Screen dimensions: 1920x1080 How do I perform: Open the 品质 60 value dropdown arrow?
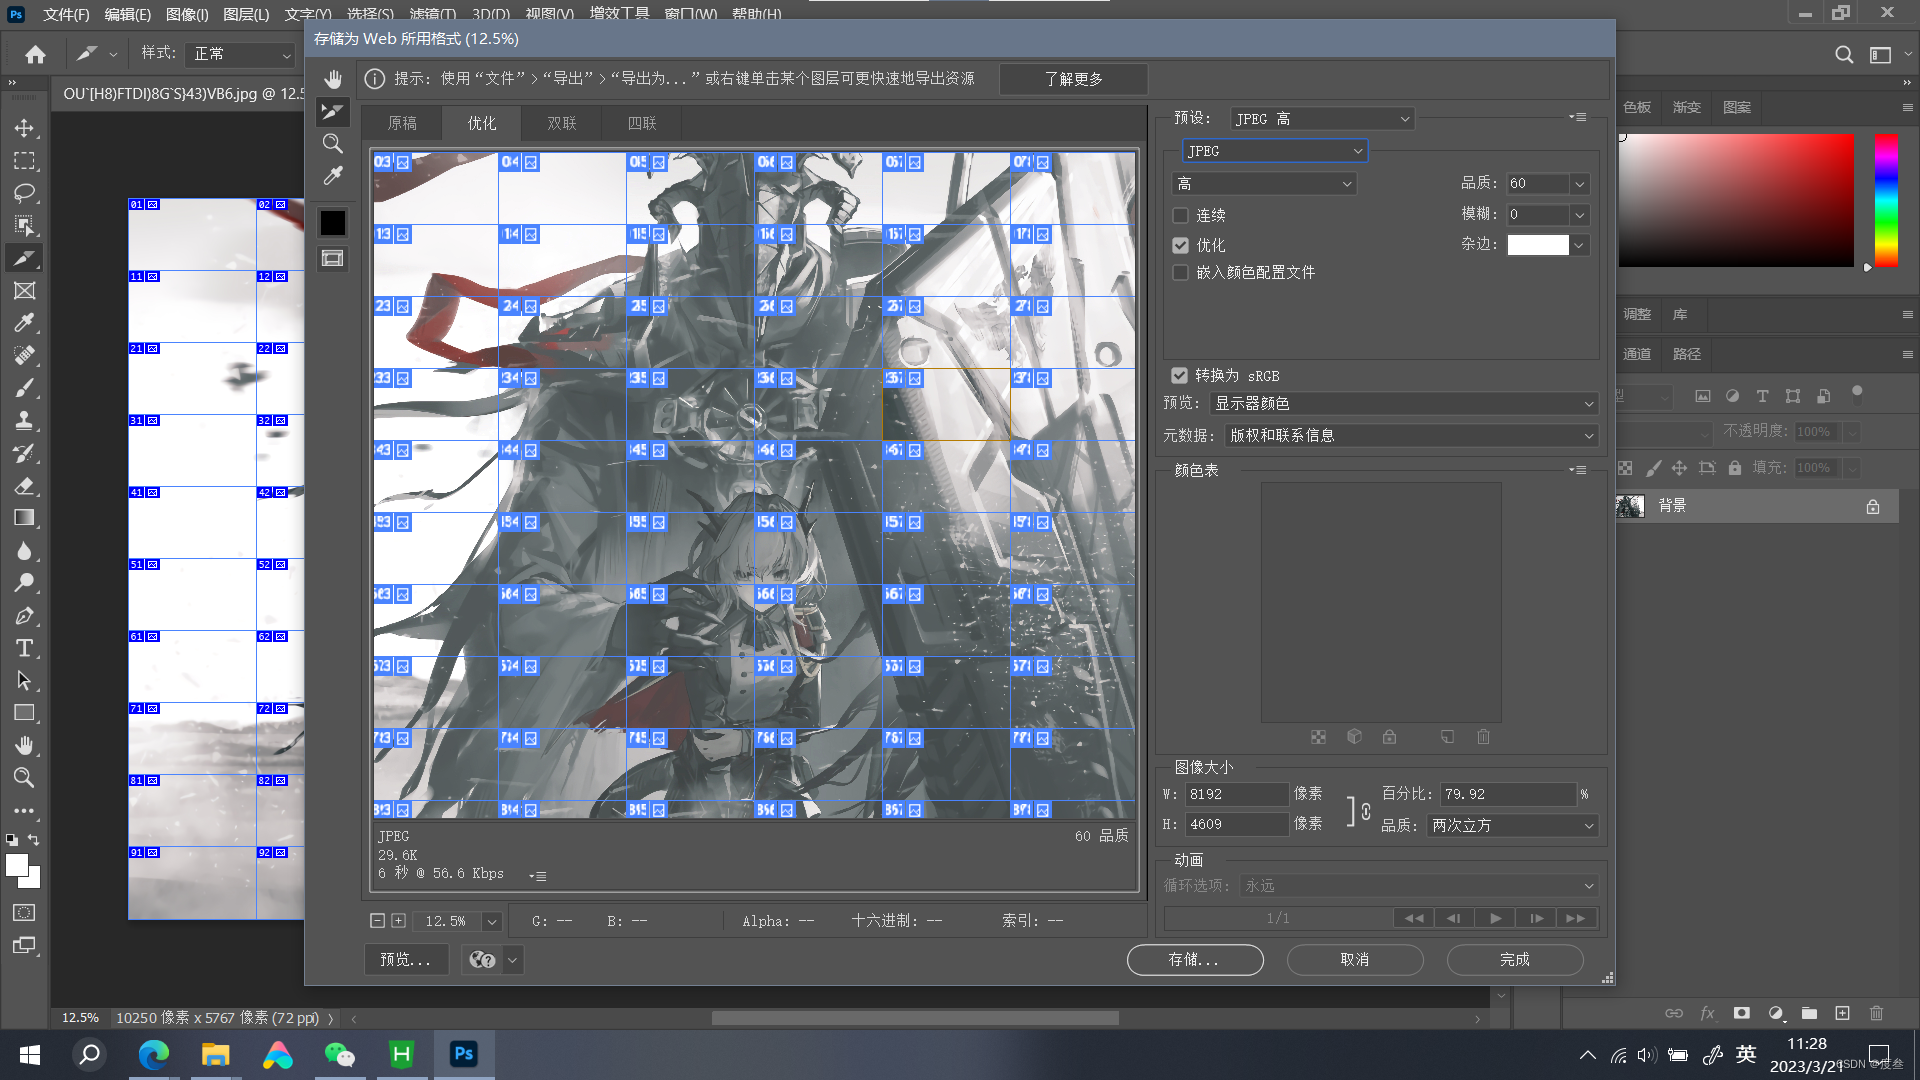[1579, 184]
